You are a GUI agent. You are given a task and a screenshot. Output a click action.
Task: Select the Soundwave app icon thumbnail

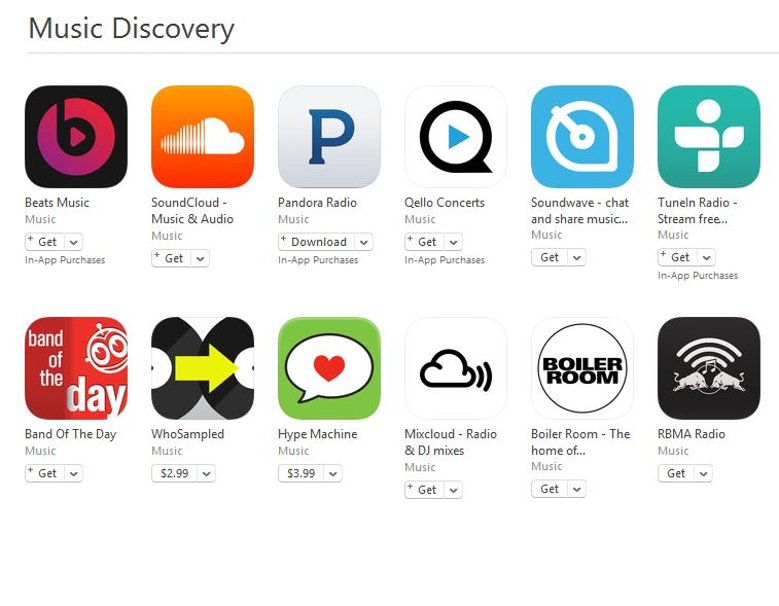point(582,137)
